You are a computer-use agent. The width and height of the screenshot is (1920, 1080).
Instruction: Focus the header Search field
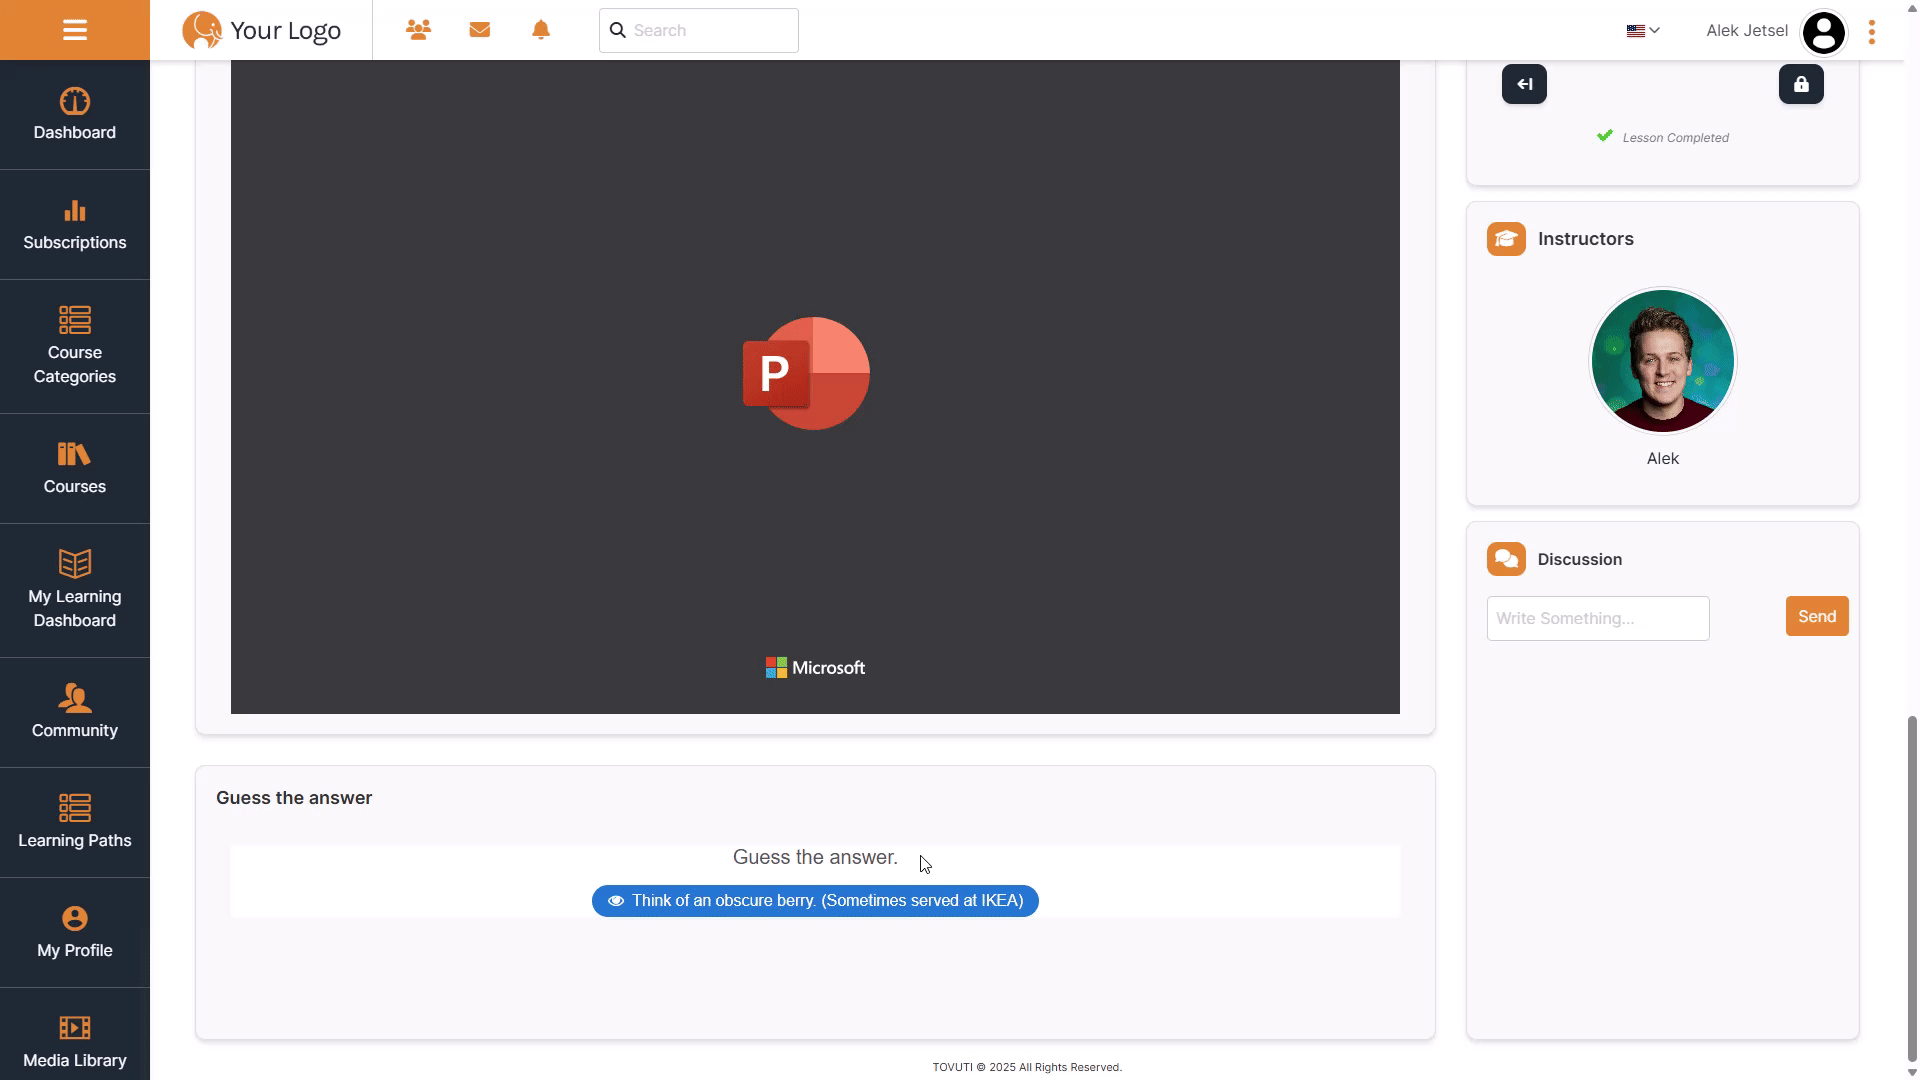pos(699,30)
